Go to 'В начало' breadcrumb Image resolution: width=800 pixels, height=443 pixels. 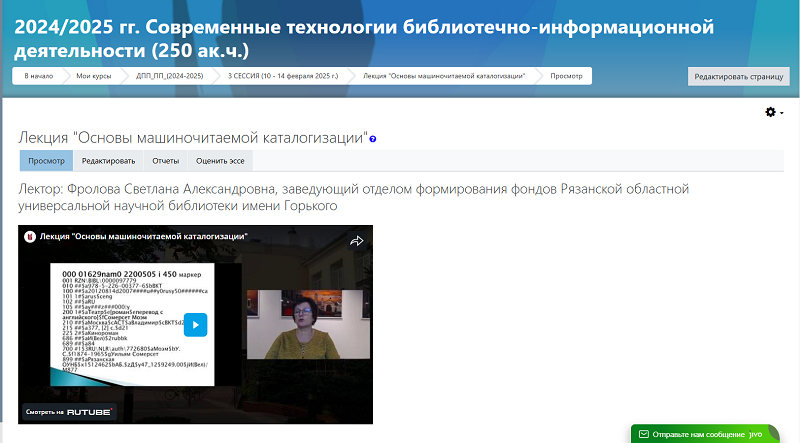point(38,76)
